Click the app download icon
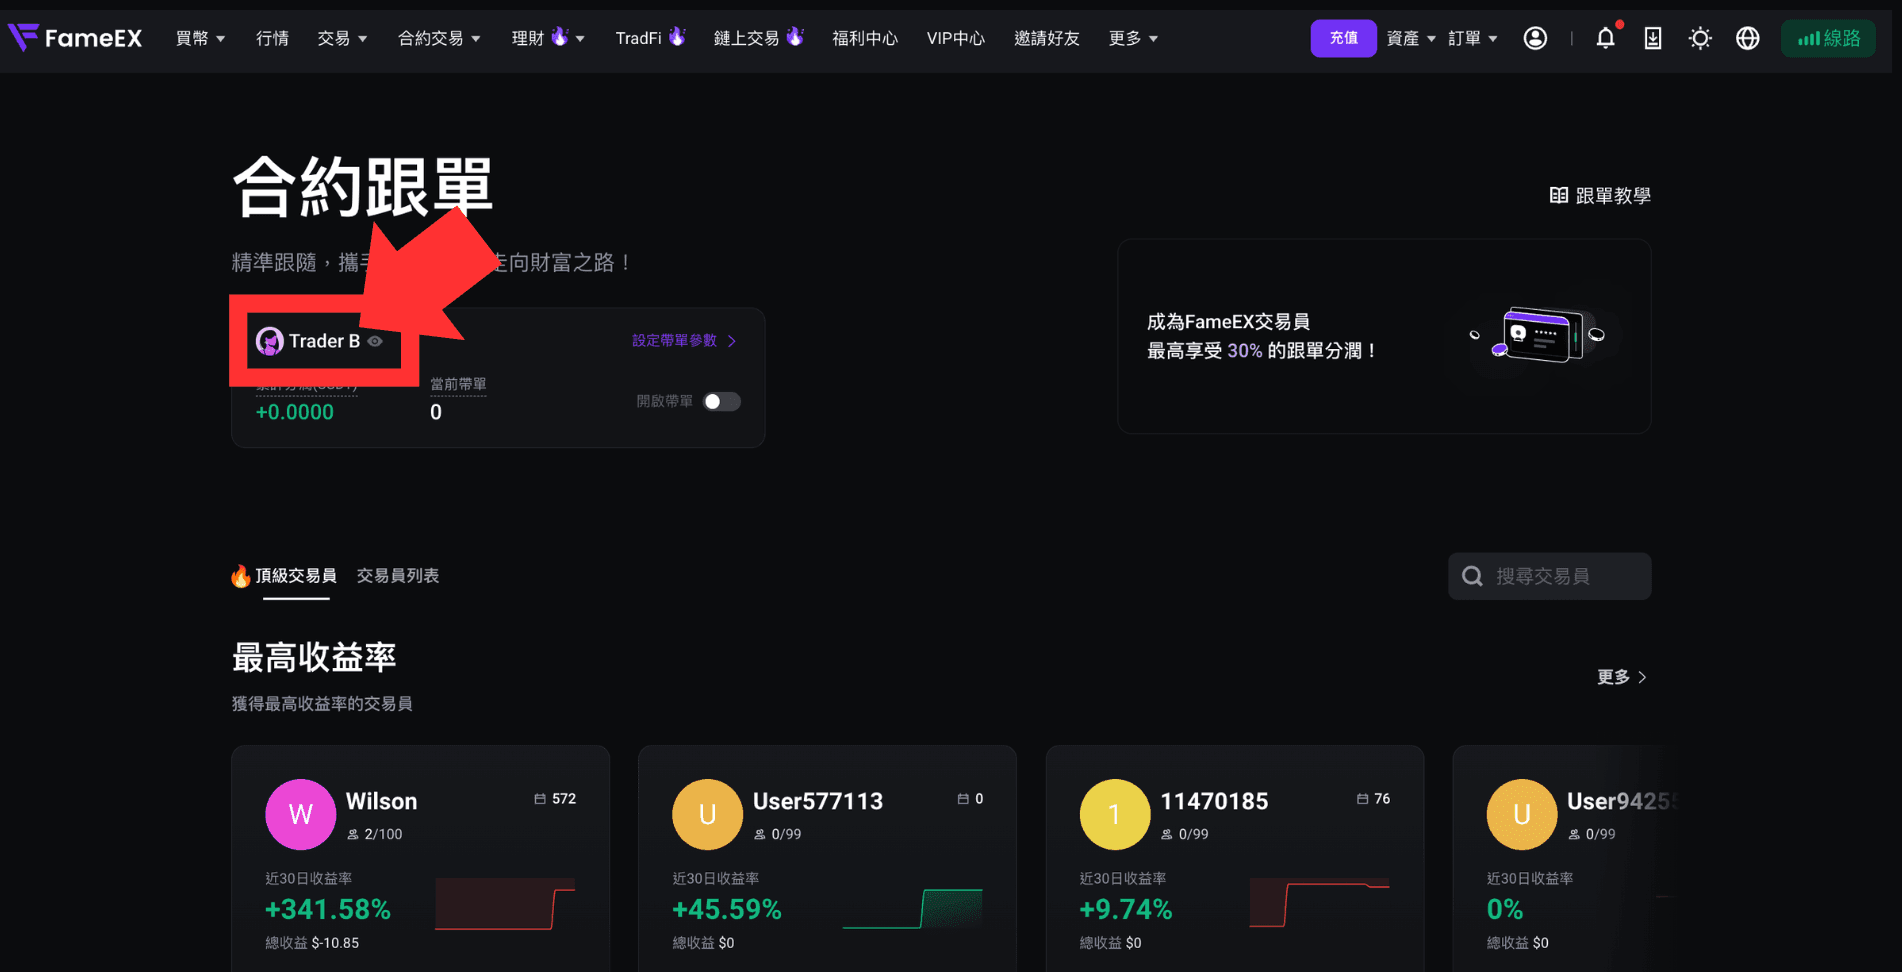The height and width of the screenshot is (972, 1902). point(1653,38)
